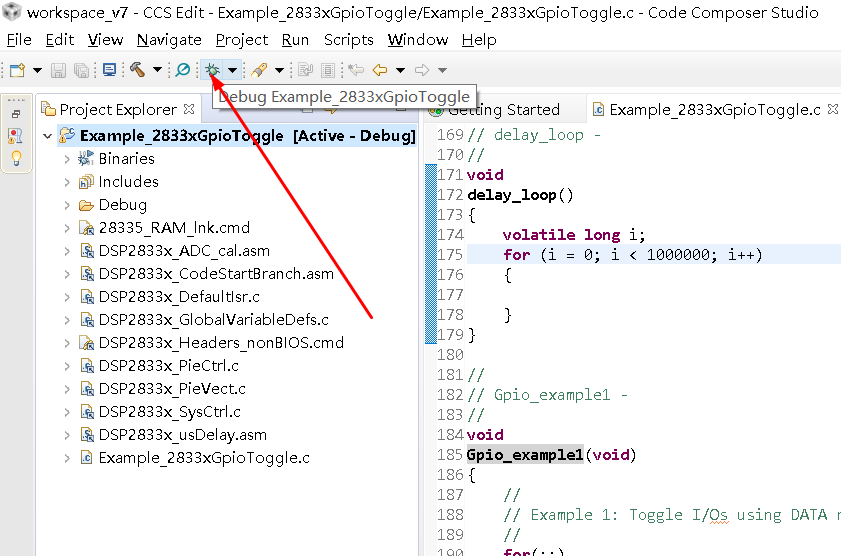
Task: Open the Edit menu
Action: coord(60,40)
